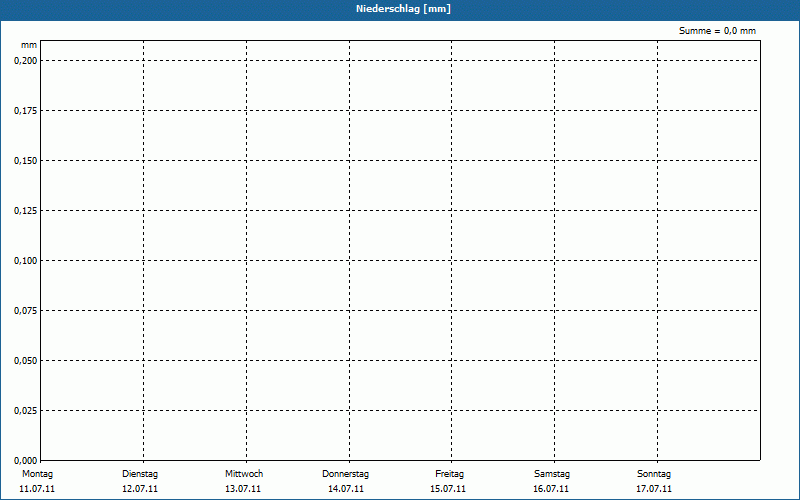Viewport: 800px width, 500px height.
Task: Select the 'Mittwoch' day label
Action: 244,474
